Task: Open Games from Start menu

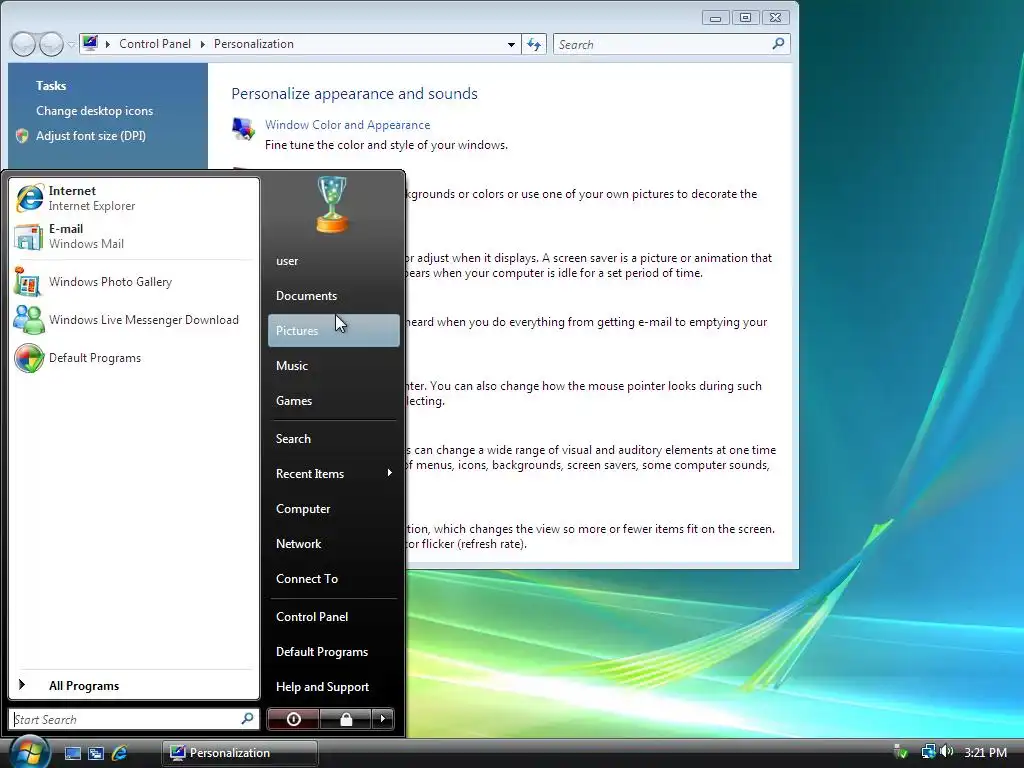Action: click(333, 401)
